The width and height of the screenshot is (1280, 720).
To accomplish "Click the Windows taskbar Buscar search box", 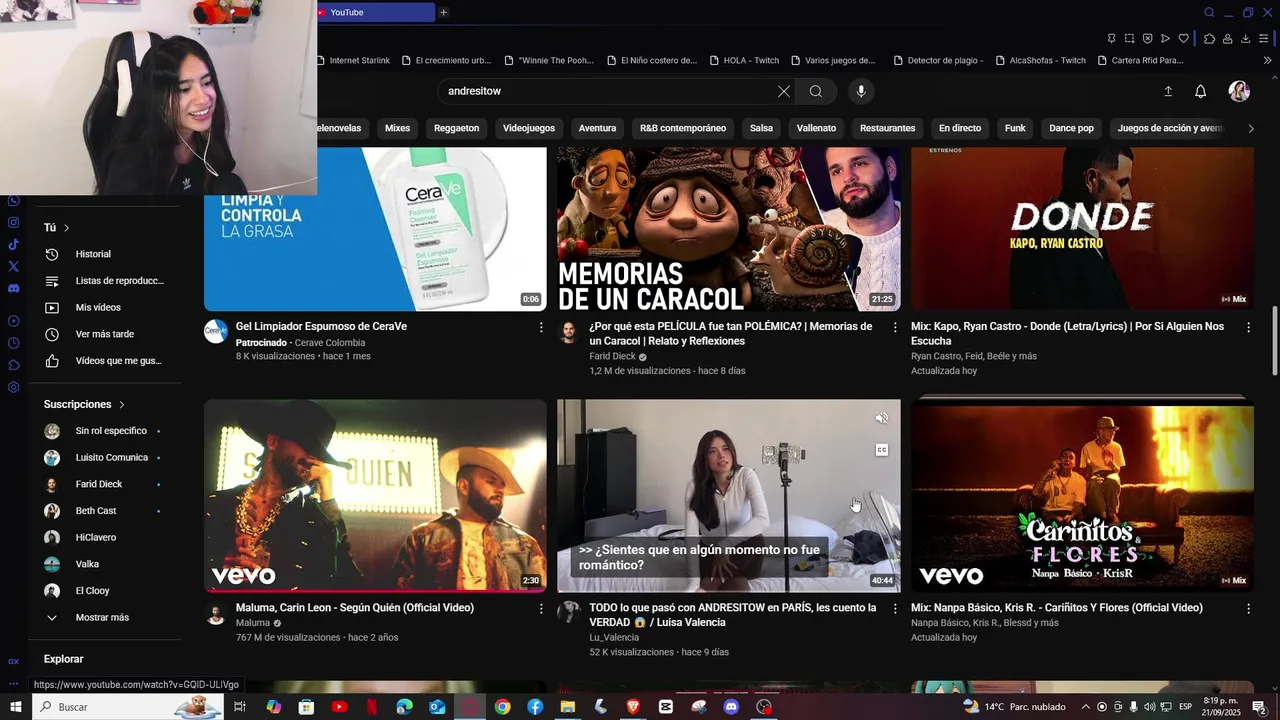I will coord(128,707).
